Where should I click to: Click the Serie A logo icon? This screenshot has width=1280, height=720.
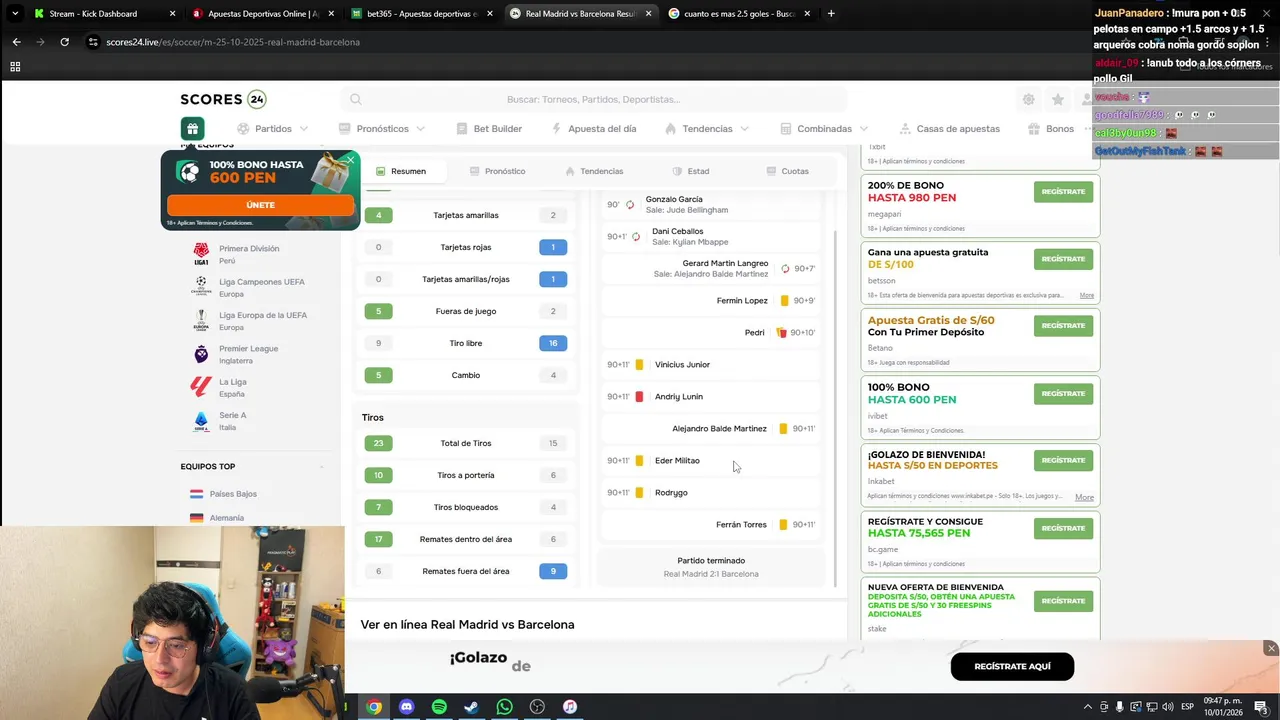201,421
